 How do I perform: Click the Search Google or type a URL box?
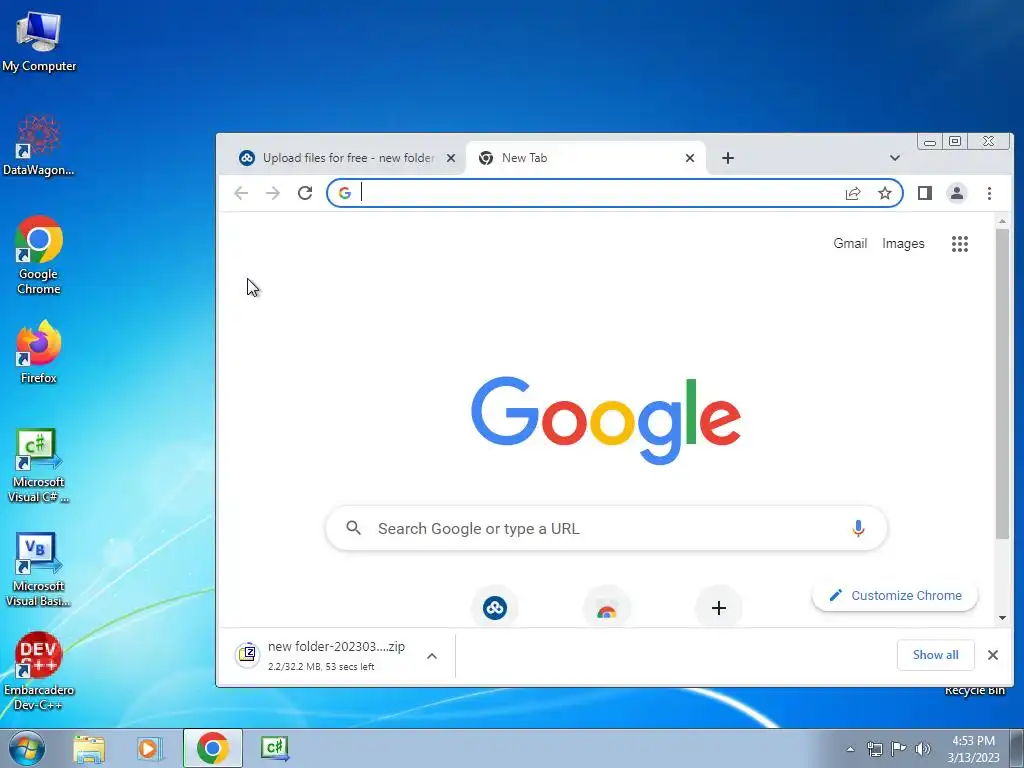click(606, 528)
